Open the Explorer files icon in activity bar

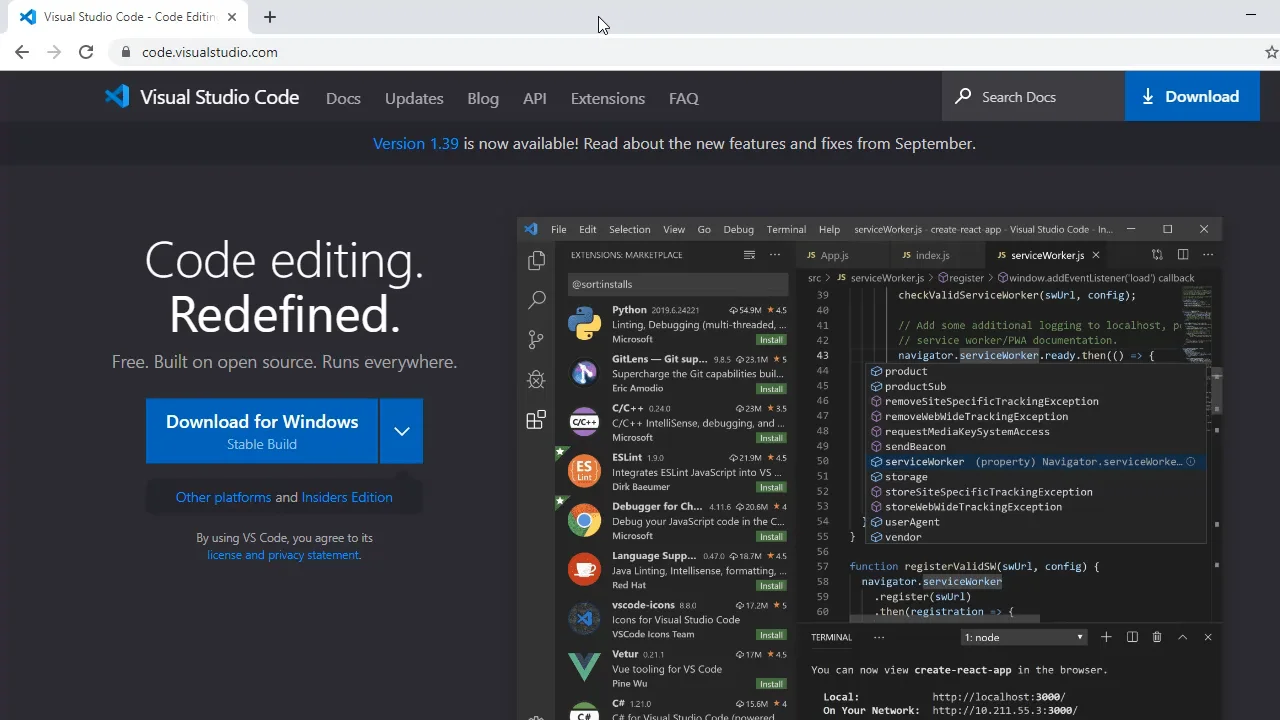536,261
